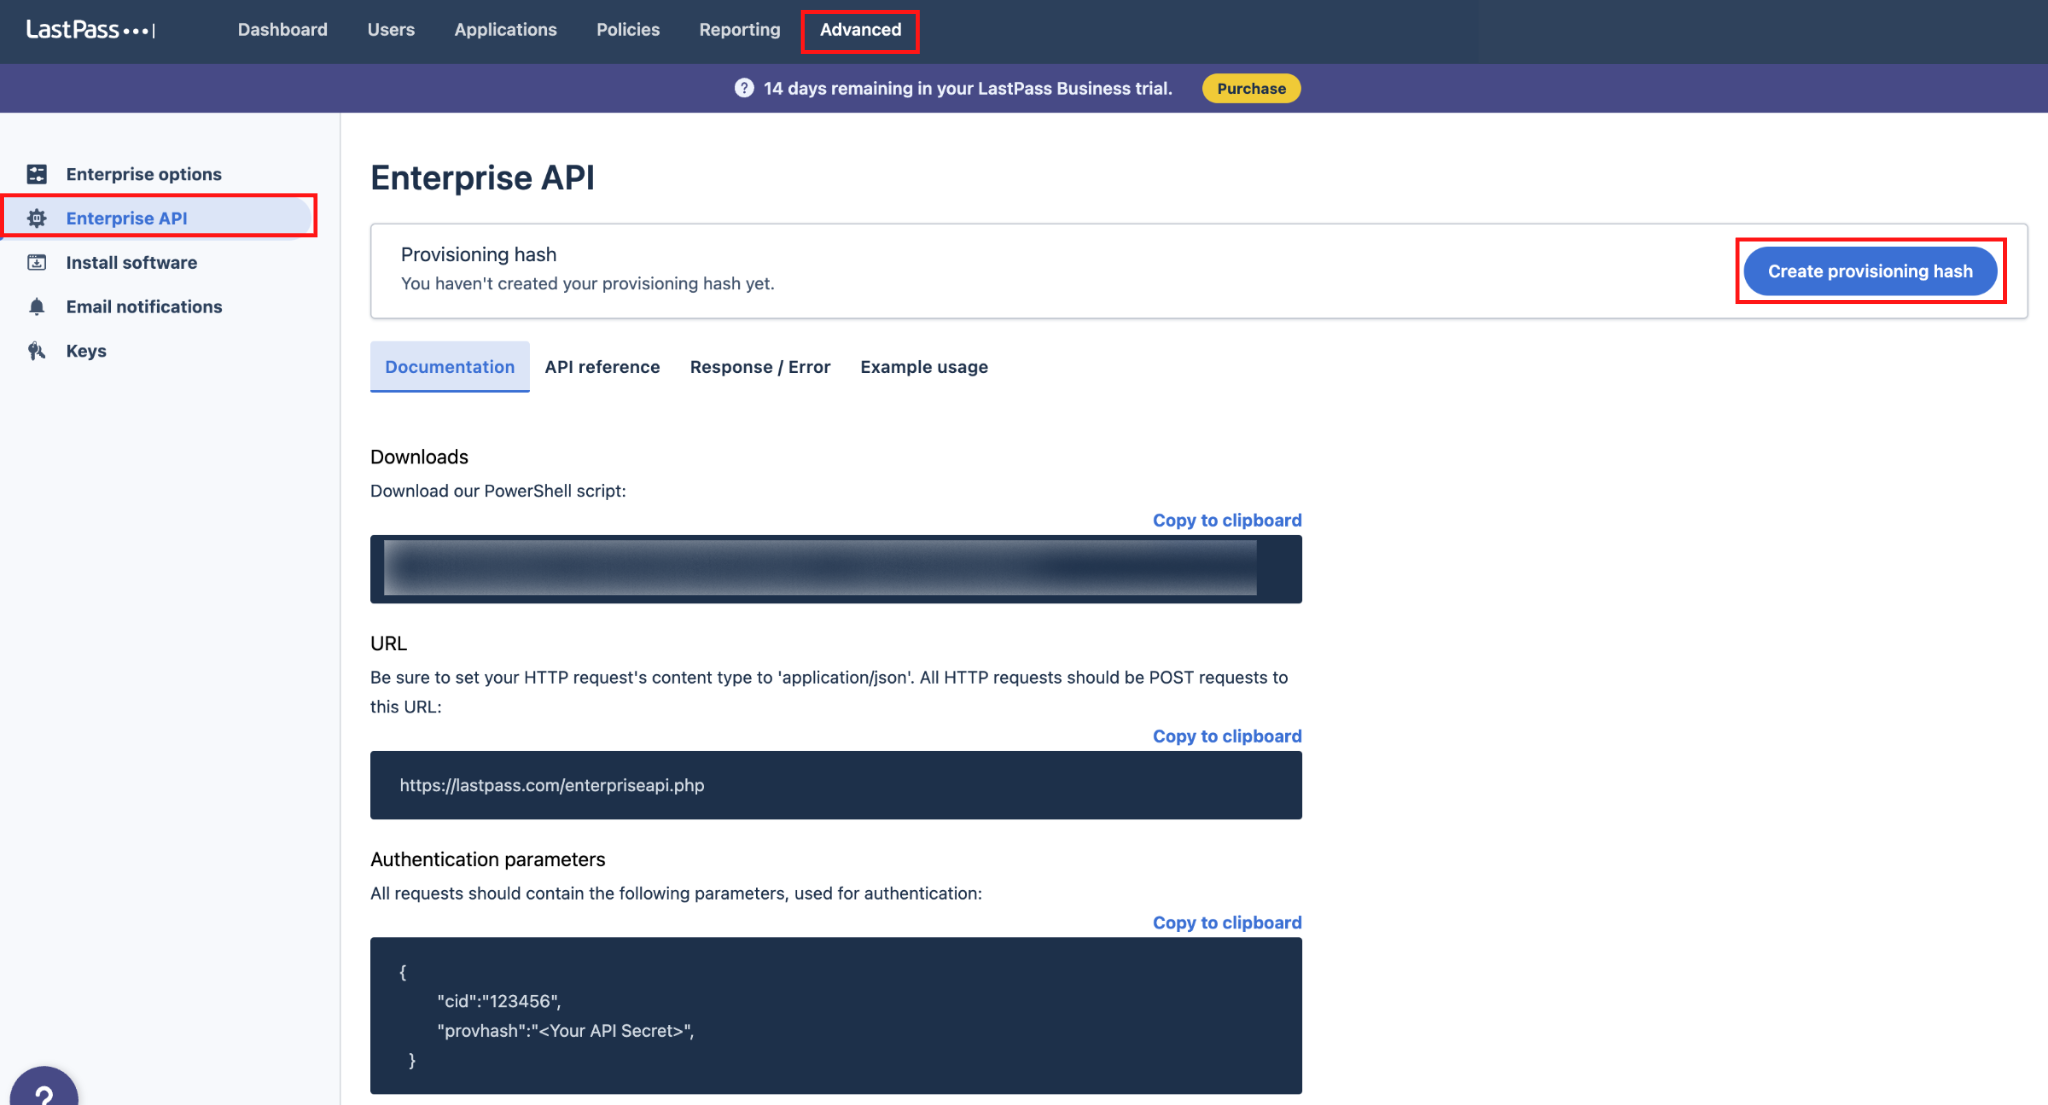Open the Applications menu item

coord(506,30)
